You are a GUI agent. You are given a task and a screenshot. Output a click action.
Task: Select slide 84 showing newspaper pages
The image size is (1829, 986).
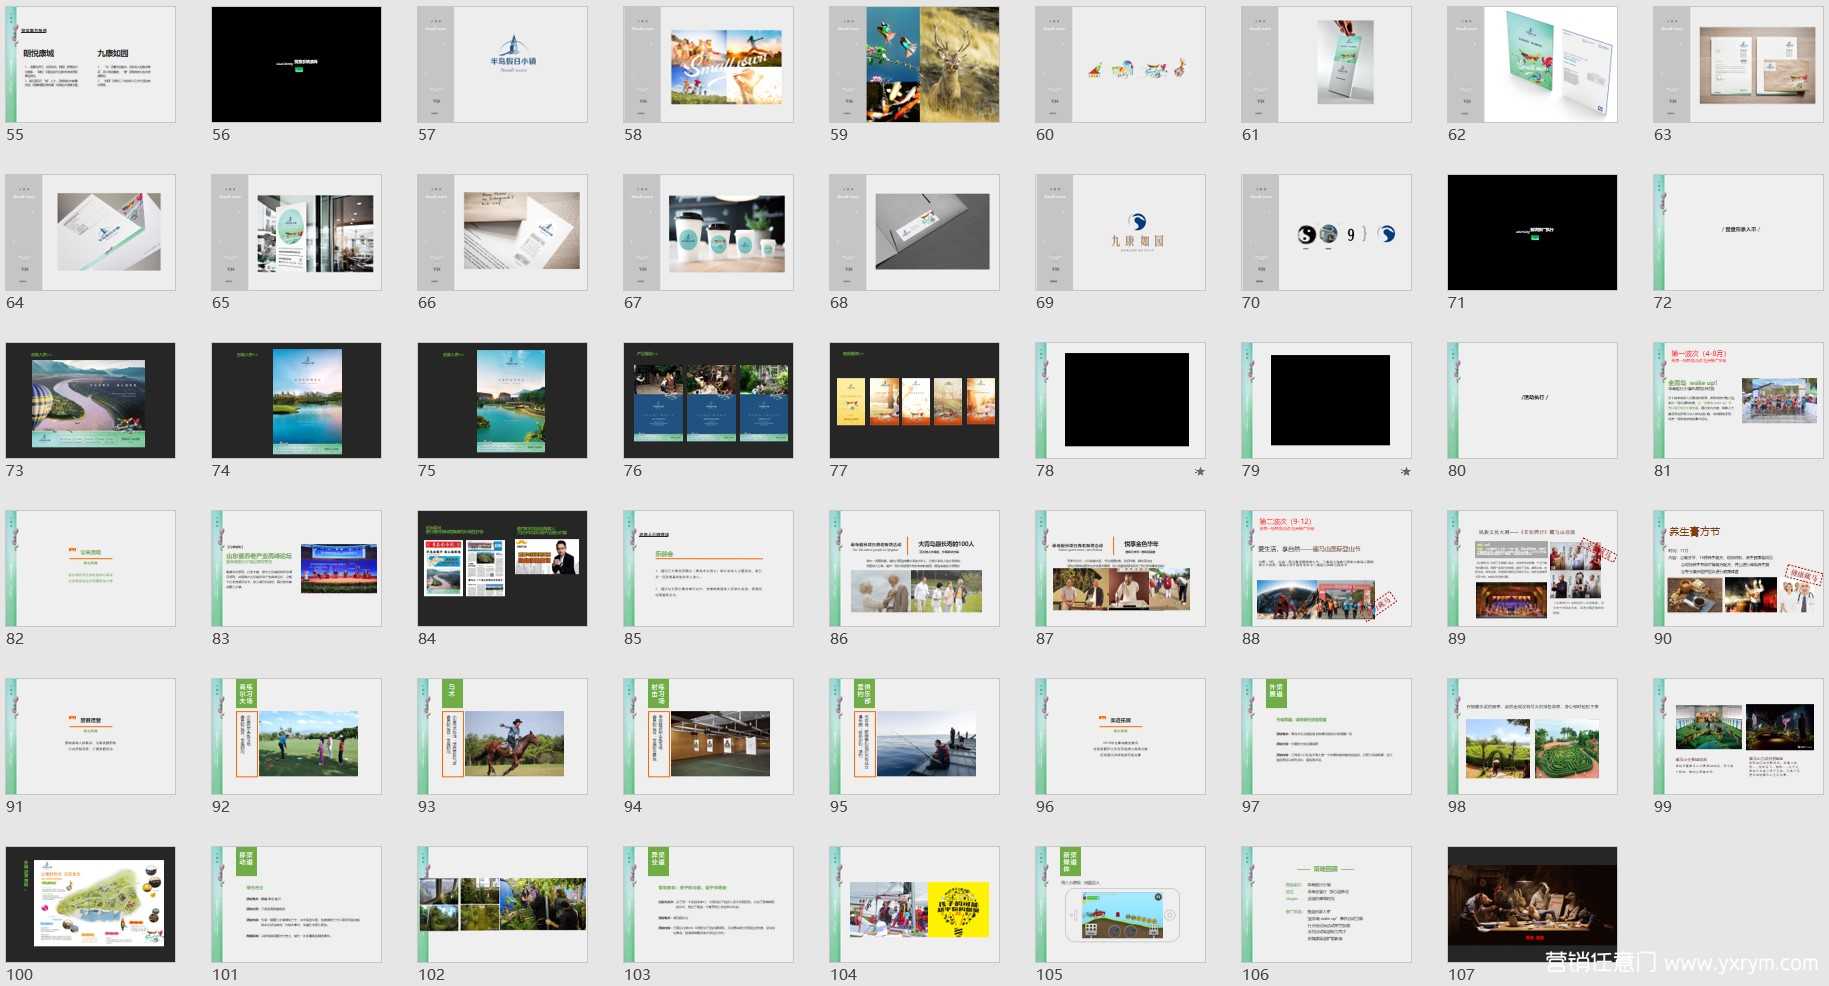(502, 569)
